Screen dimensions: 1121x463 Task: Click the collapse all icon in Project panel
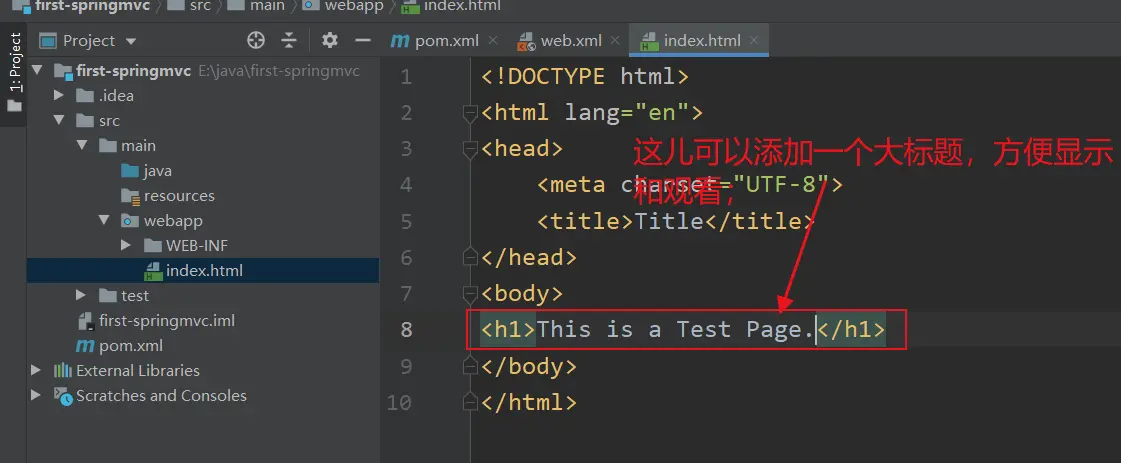tap(289, 41)
